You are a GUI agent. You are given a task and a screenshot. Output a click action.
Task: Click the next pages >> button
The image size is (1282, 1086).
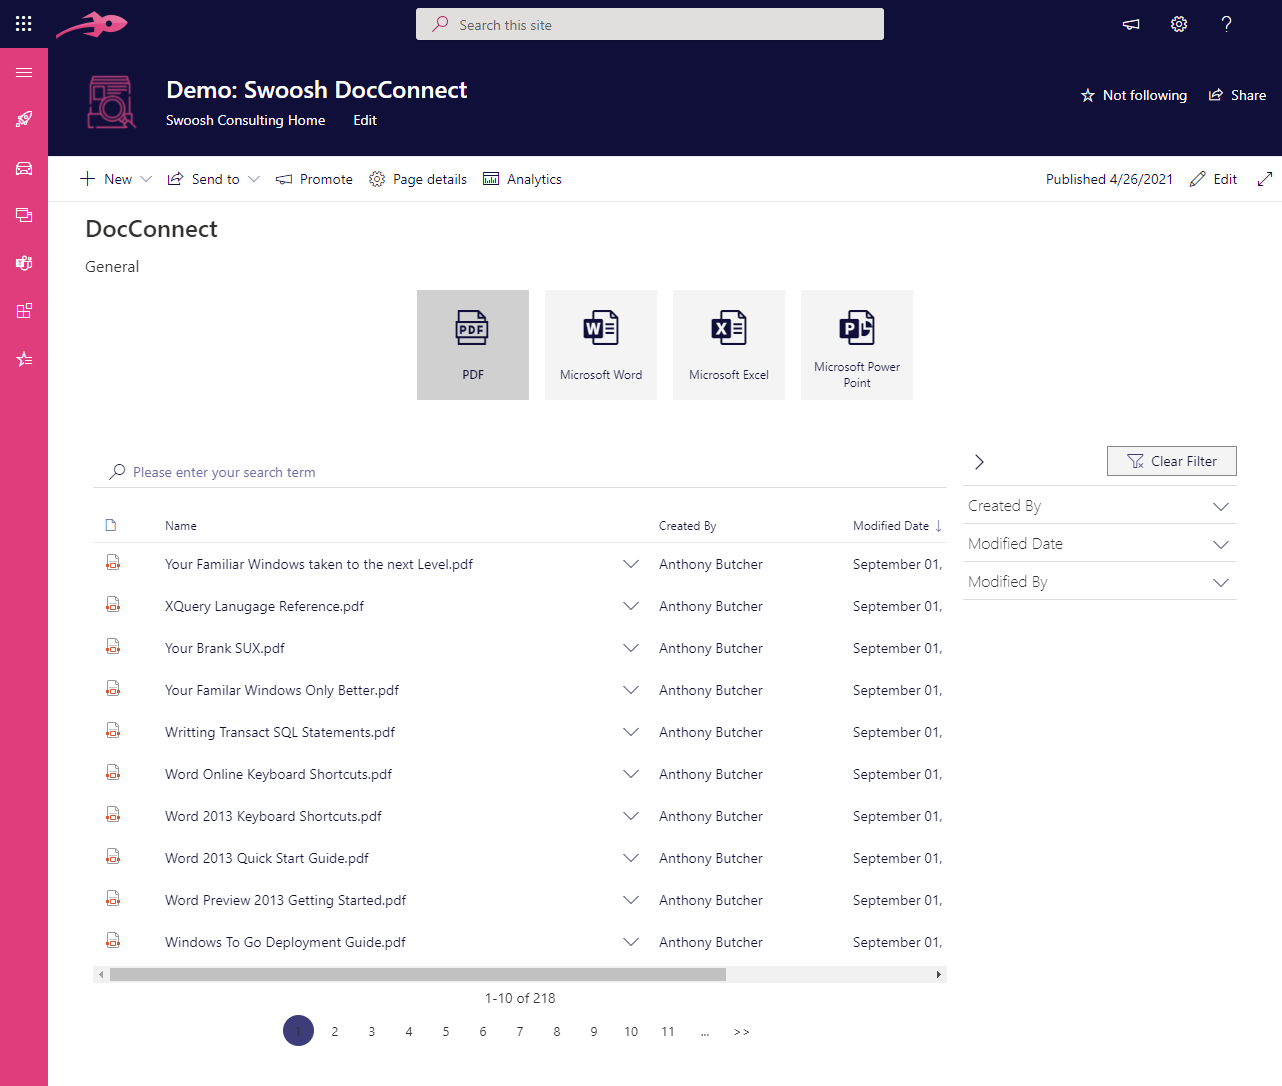click(x=742, y=1031)
